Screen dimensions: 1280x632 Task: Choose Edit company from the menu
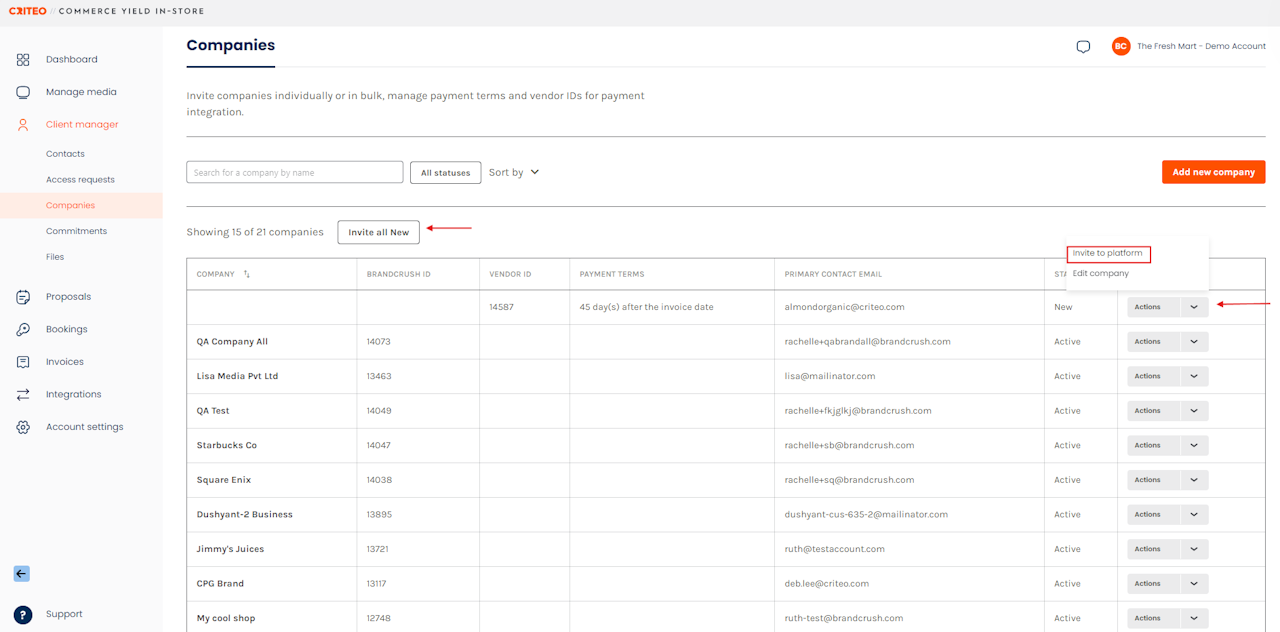pyautogui.click(x=1101, y=274)
